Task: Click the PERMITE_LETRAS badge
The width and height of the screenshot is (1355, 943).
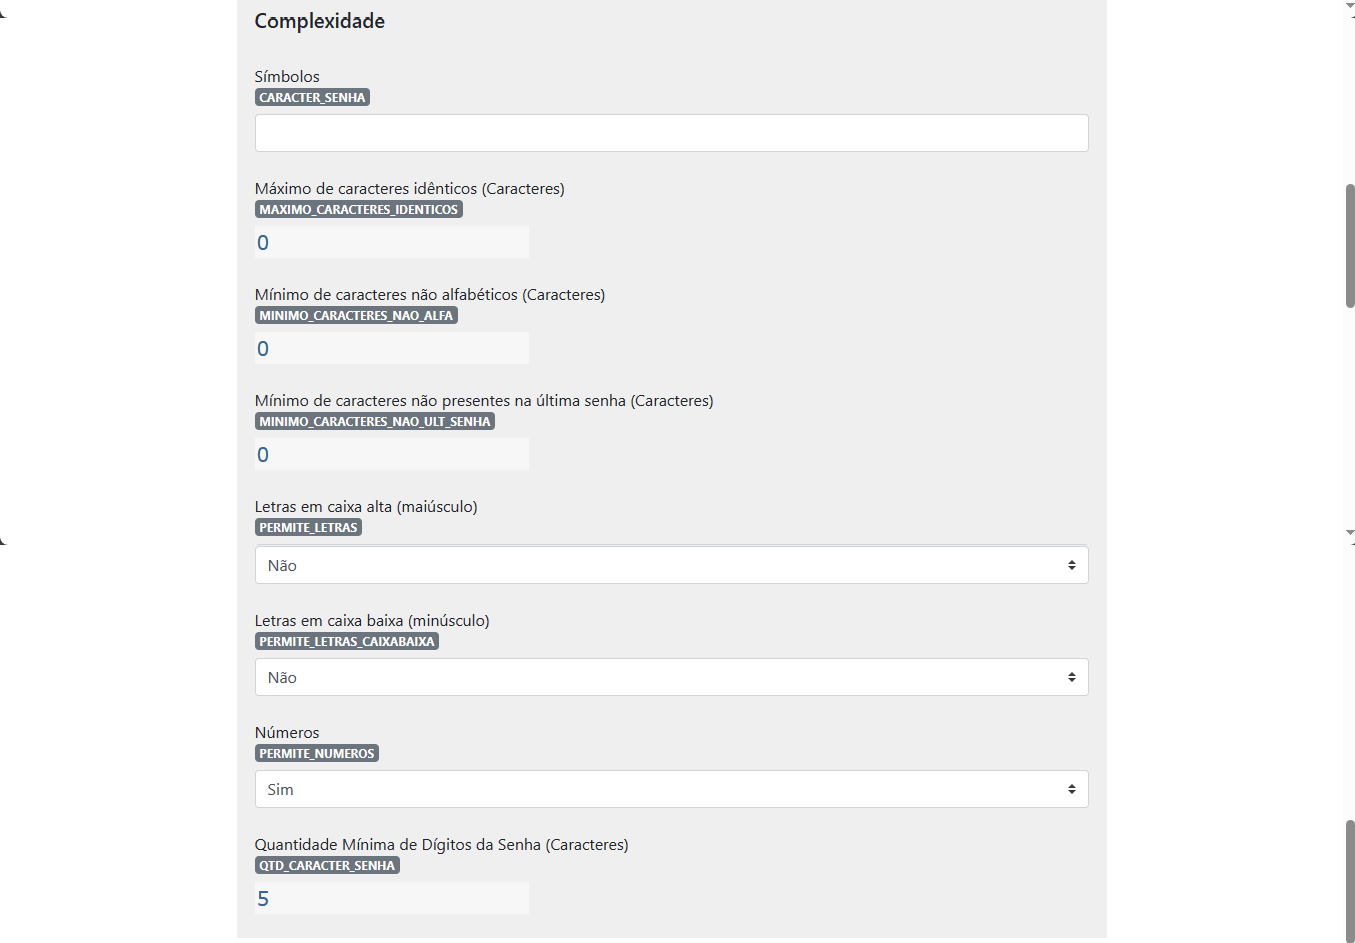Action: (x=308, y=527)
